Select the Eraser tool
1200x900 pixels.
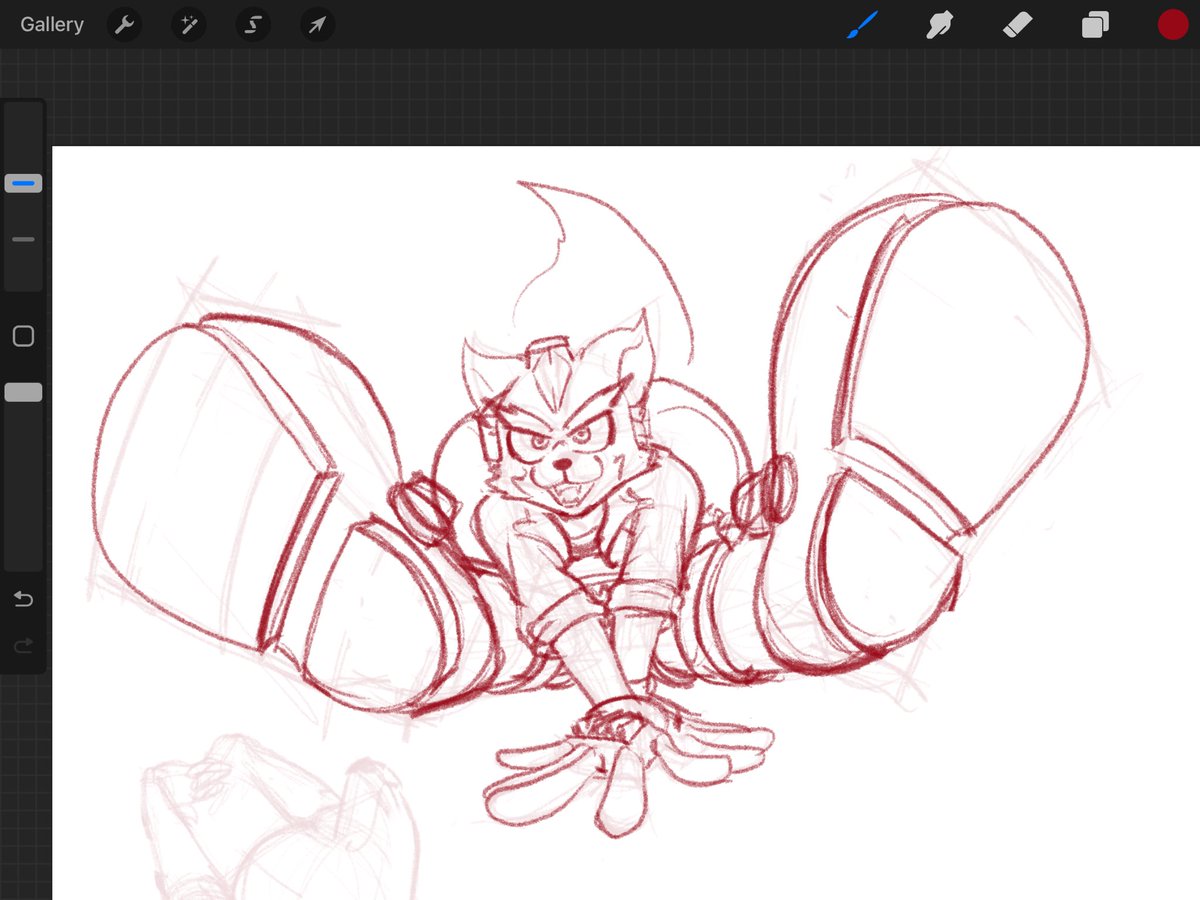tap(1017, 25)
